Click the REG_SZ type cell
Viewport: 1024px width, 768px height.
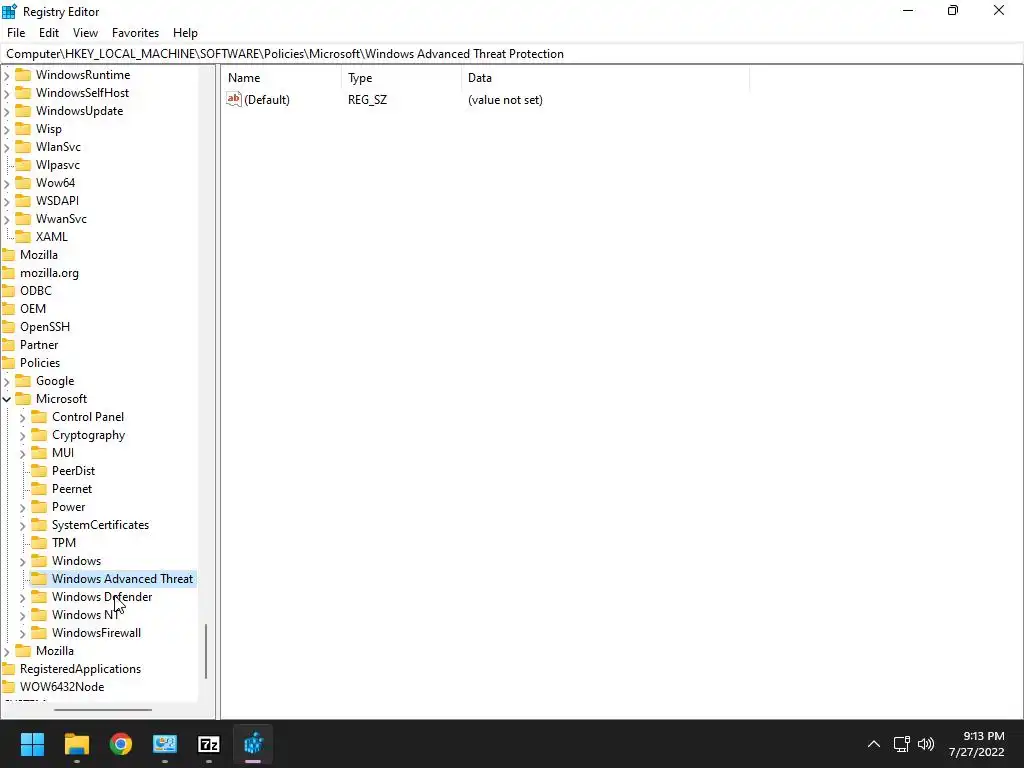coord(367,100)
